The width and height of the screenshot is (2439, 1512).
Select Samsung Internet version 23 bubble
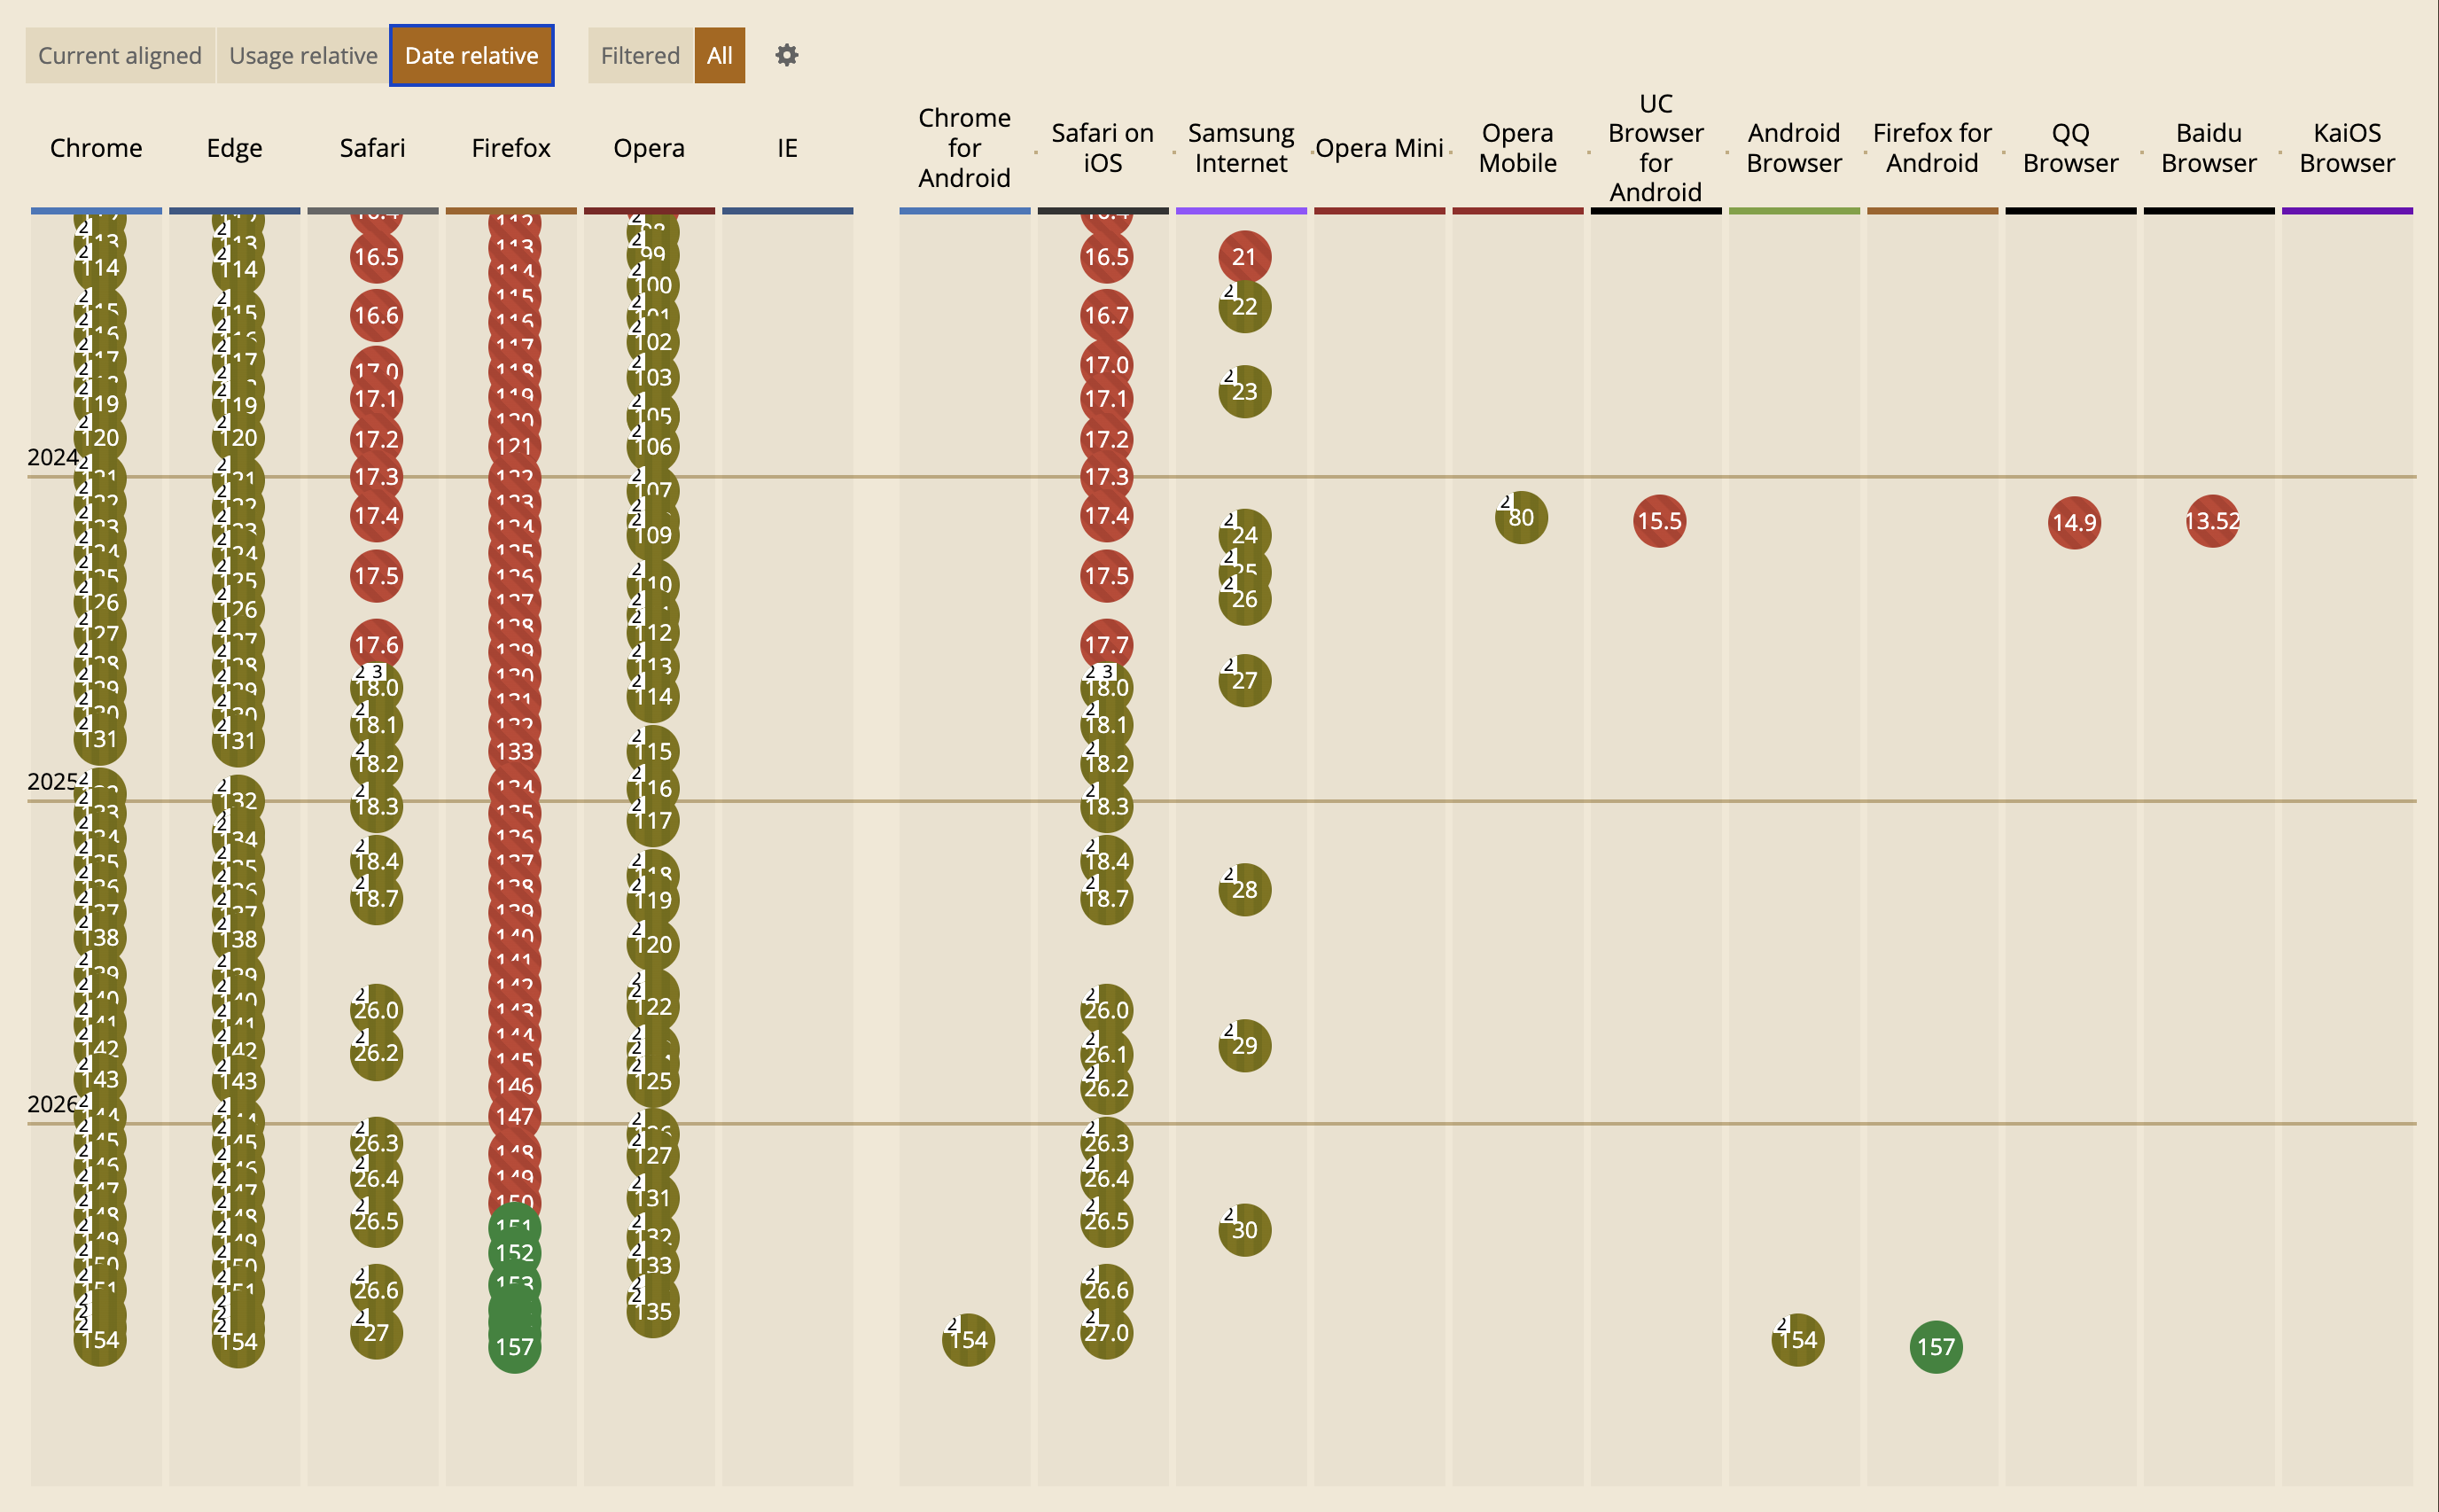pyautogui.click(x=1245, y=392)
